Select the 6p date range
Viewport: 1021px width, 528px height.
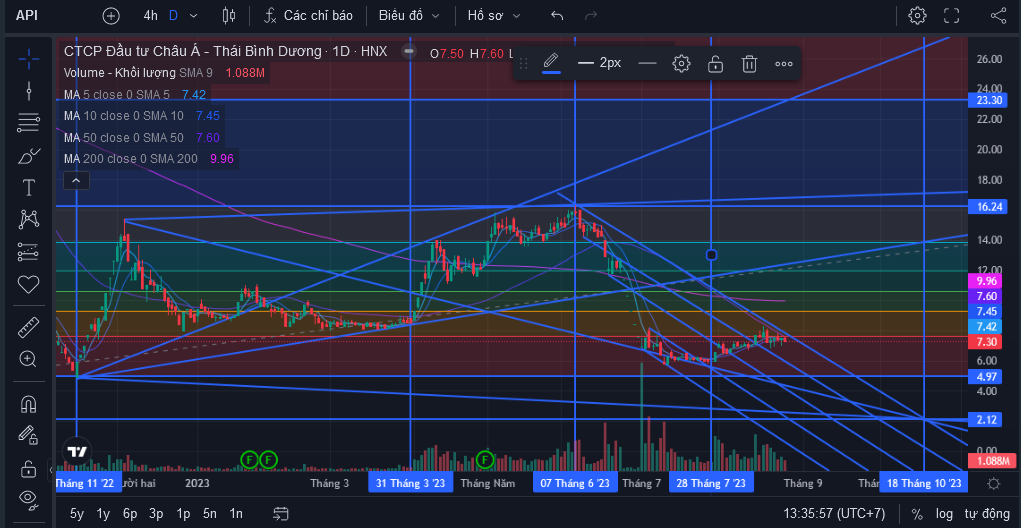coord(130,514)
